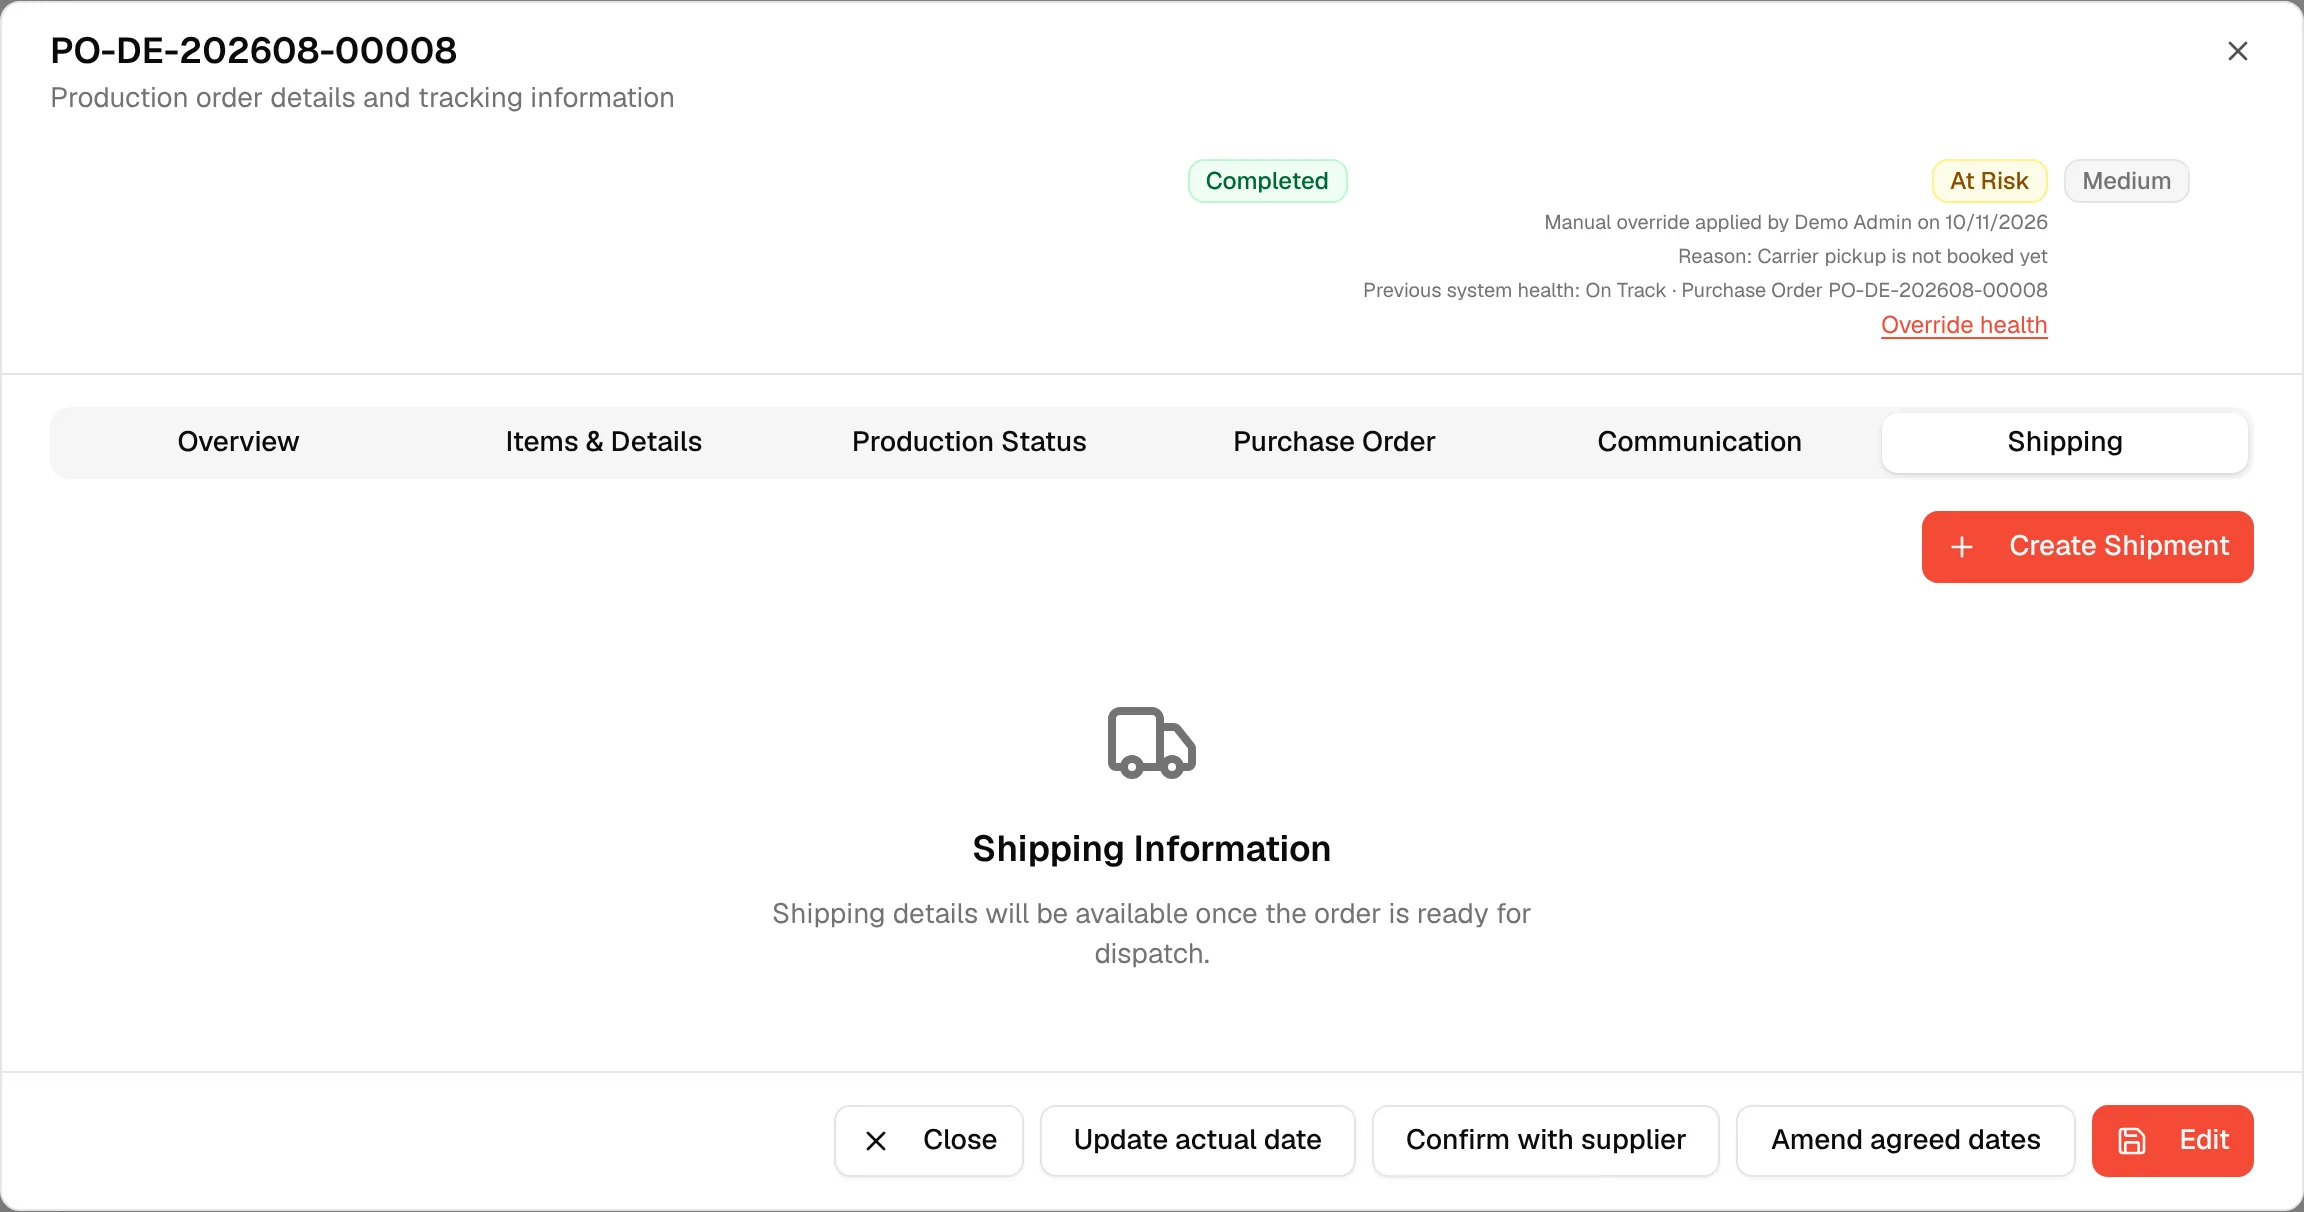2304x1212 pixels.
Task: Switch to the Overview tab
Action: 238,442
